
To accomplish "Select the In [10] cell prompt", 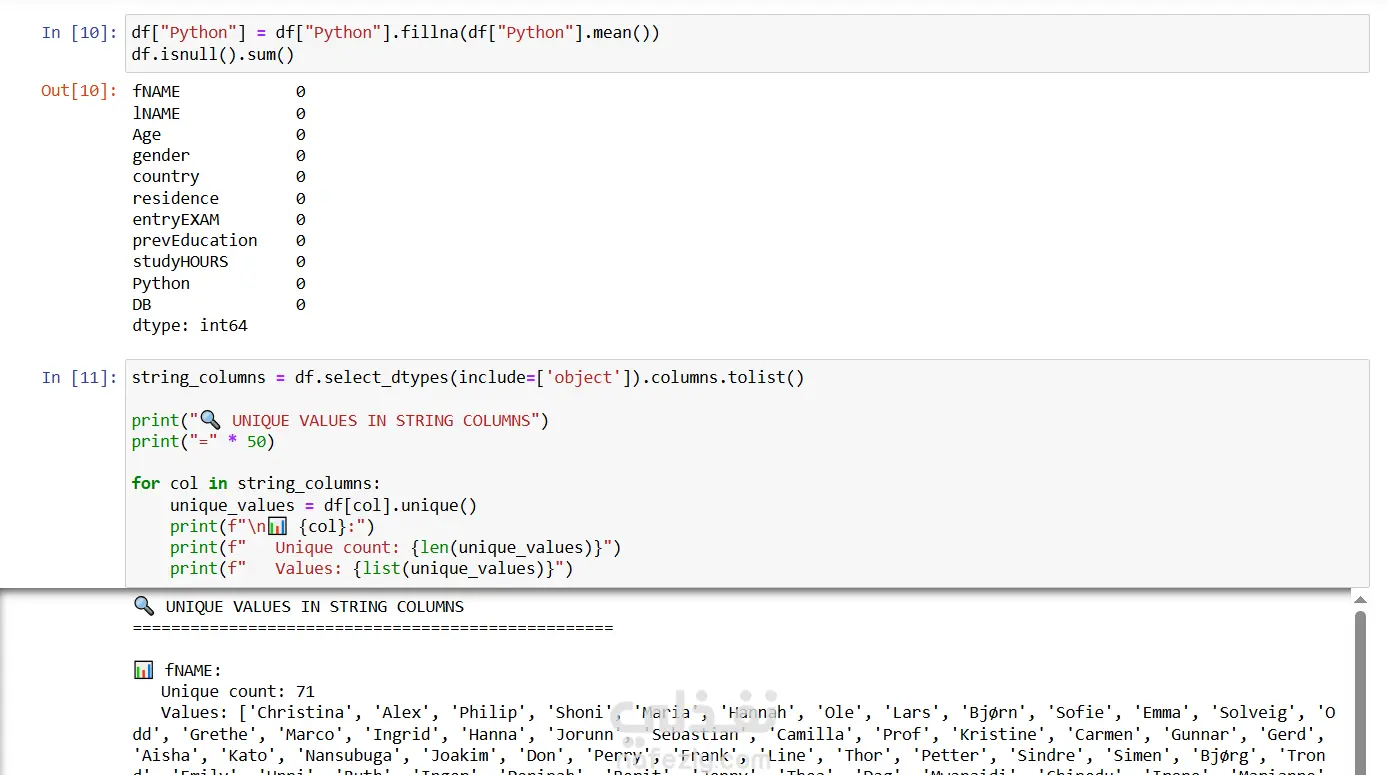I will click(79, 33).
